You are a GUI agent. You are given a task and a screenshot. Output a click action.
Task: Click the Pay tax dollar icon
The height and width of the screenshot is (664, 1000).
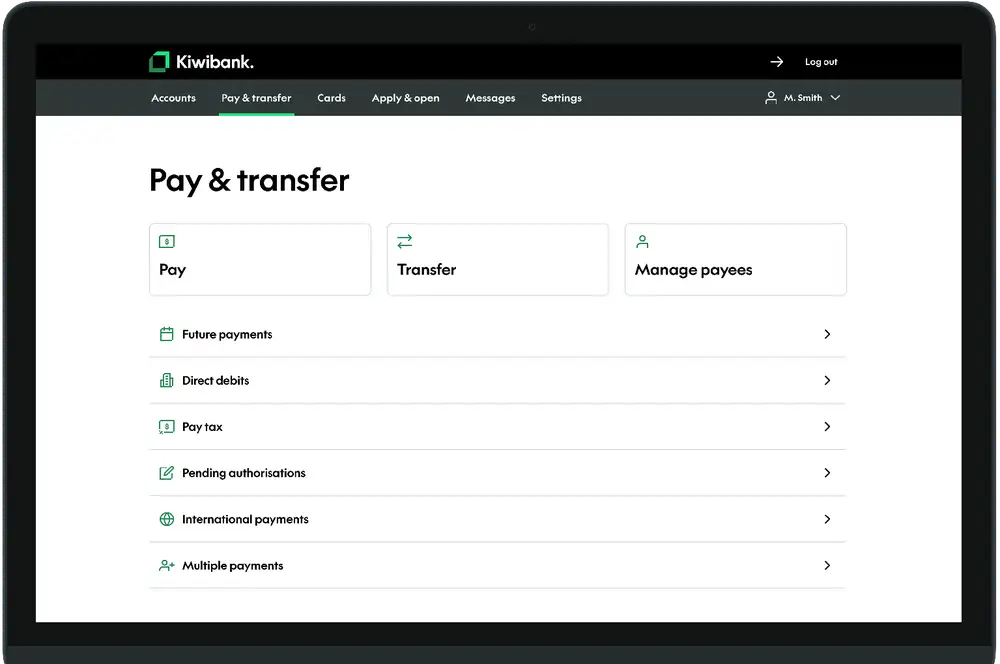click(x=166, y=427)
